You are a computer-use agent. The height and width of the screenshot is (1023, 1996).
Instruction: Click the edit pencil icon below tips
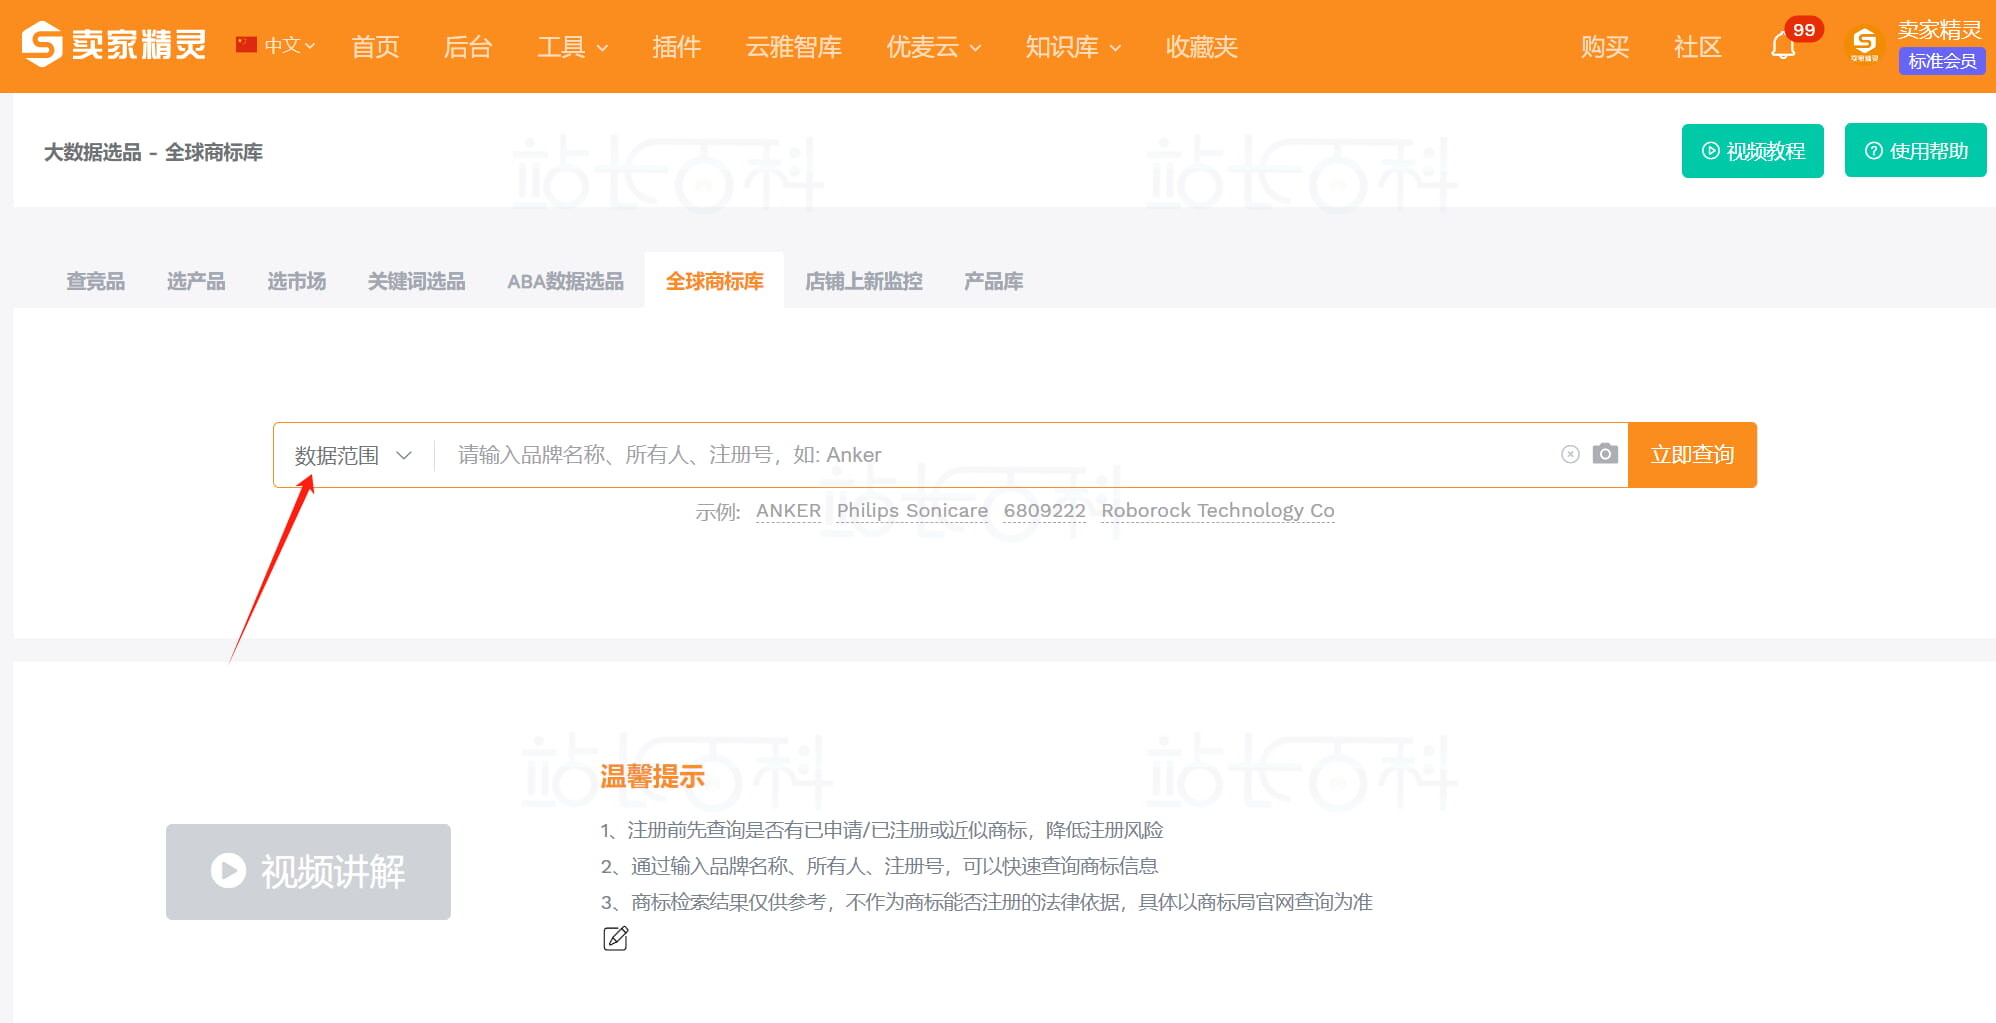click(616, 938)
